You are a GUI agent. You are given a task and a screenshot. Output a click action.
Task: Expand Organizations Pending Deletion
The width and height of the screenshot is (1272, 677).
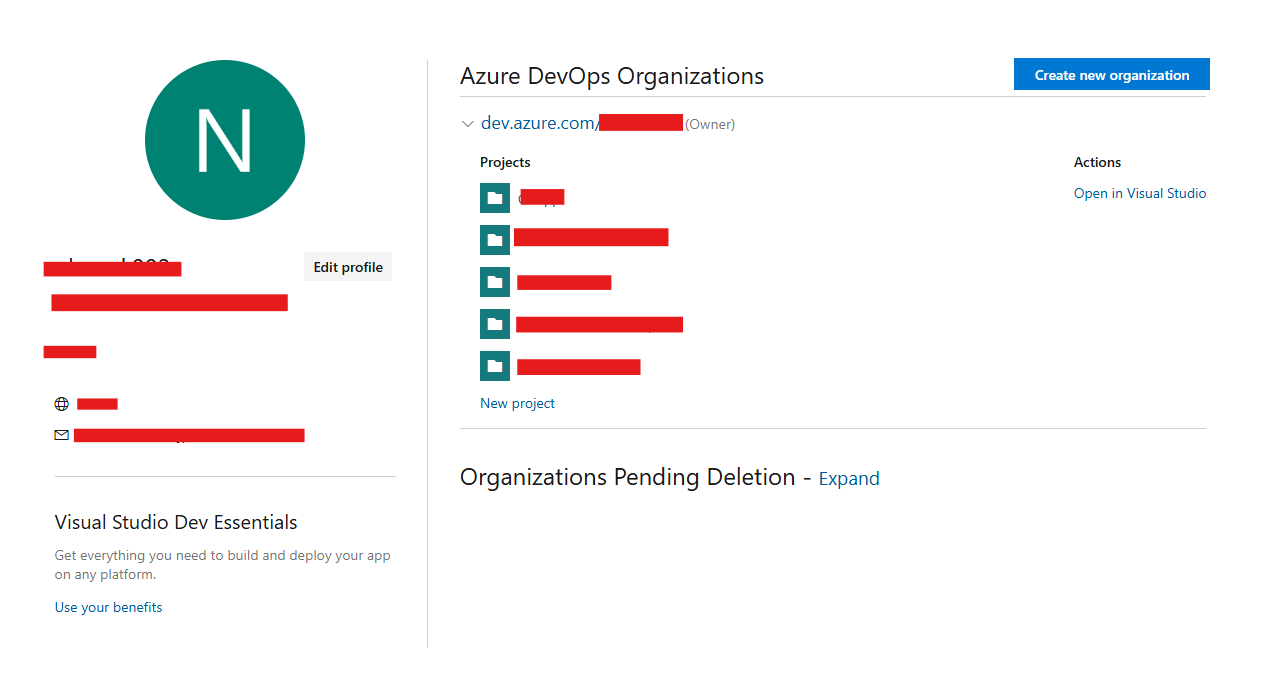849,479
